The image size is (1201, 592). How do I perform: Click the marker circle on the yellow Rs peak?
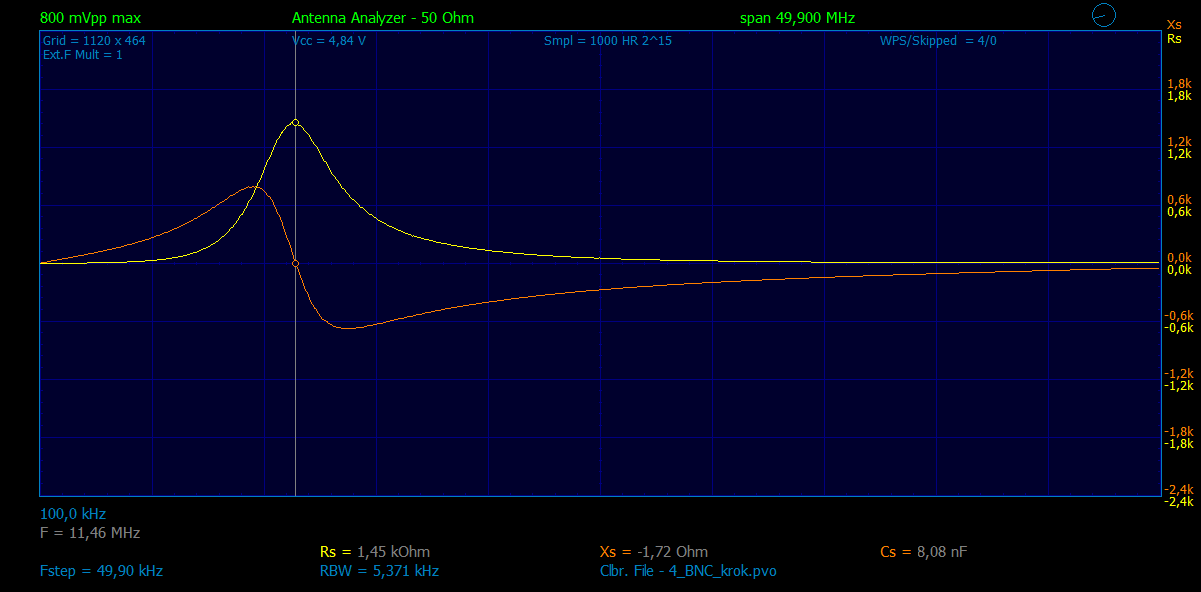(295, 122)
